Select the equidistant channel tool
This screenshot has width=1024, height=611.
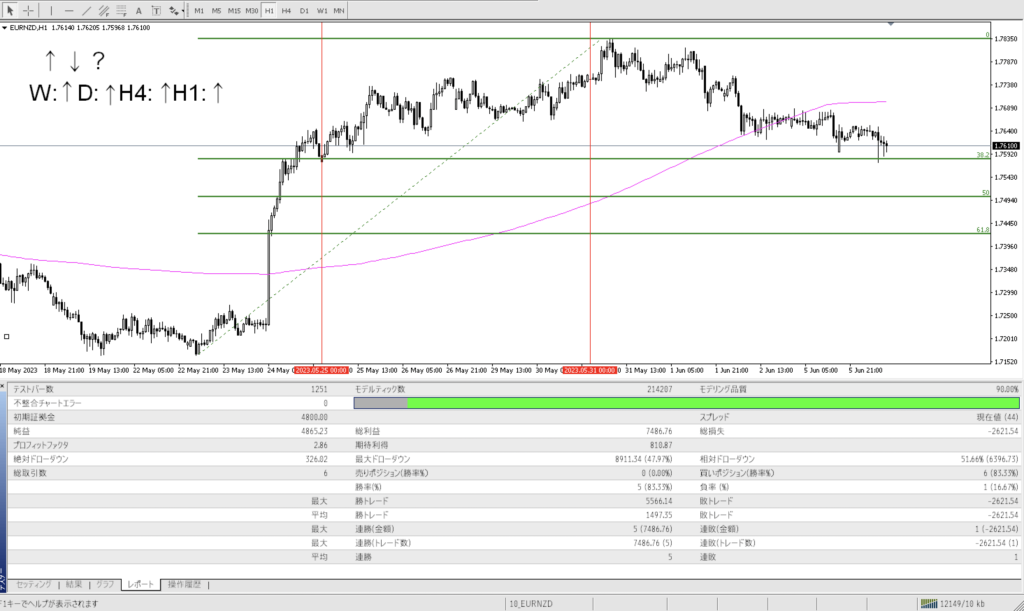click(x=106, y=10)
